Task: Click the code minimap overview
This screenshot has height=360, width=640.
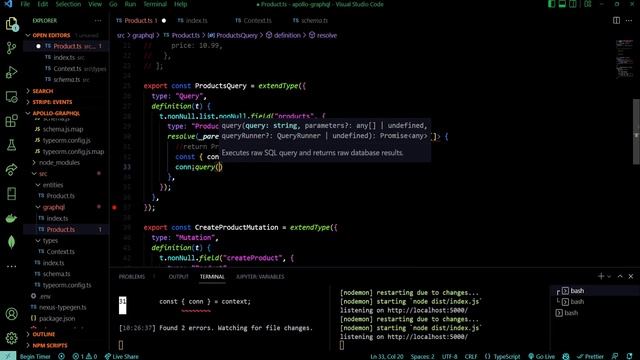Action: [624, 59]
